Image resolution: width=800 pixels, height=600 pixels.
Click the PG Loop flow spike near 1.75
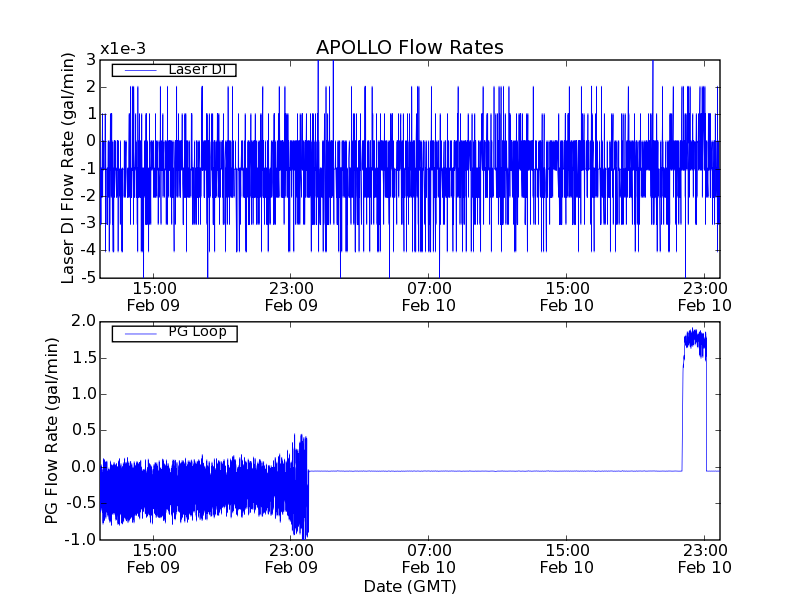(694, 342)
